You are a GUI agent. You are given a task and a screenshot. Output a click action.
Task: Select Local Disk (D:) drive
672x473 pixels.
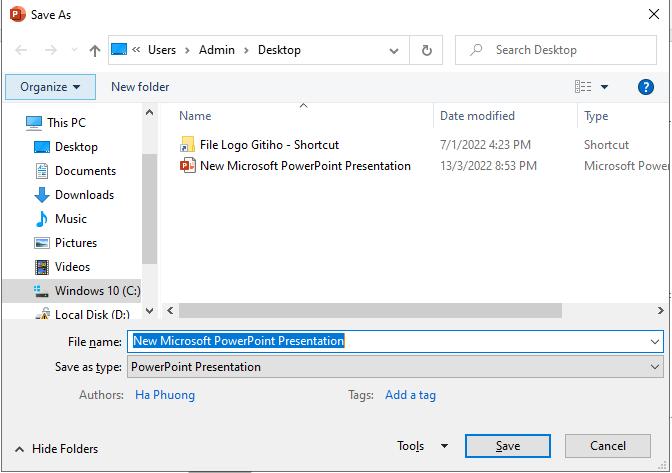point(92,314)
